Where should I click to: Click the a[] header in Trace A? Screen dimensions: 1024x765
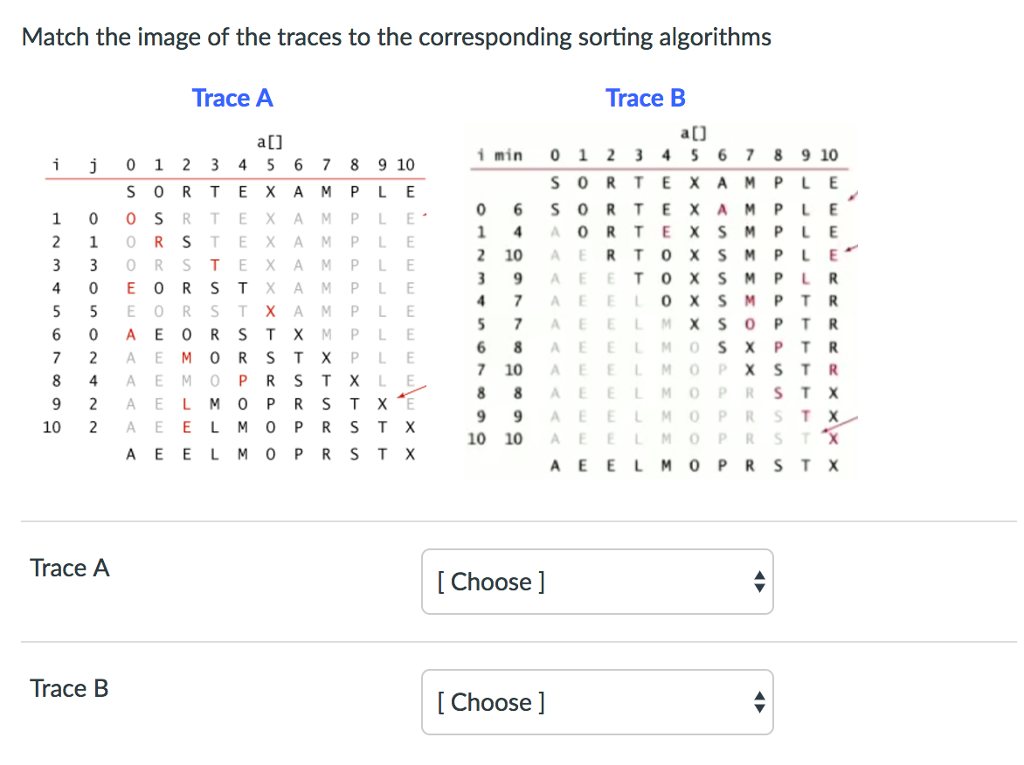pos(269,142)
